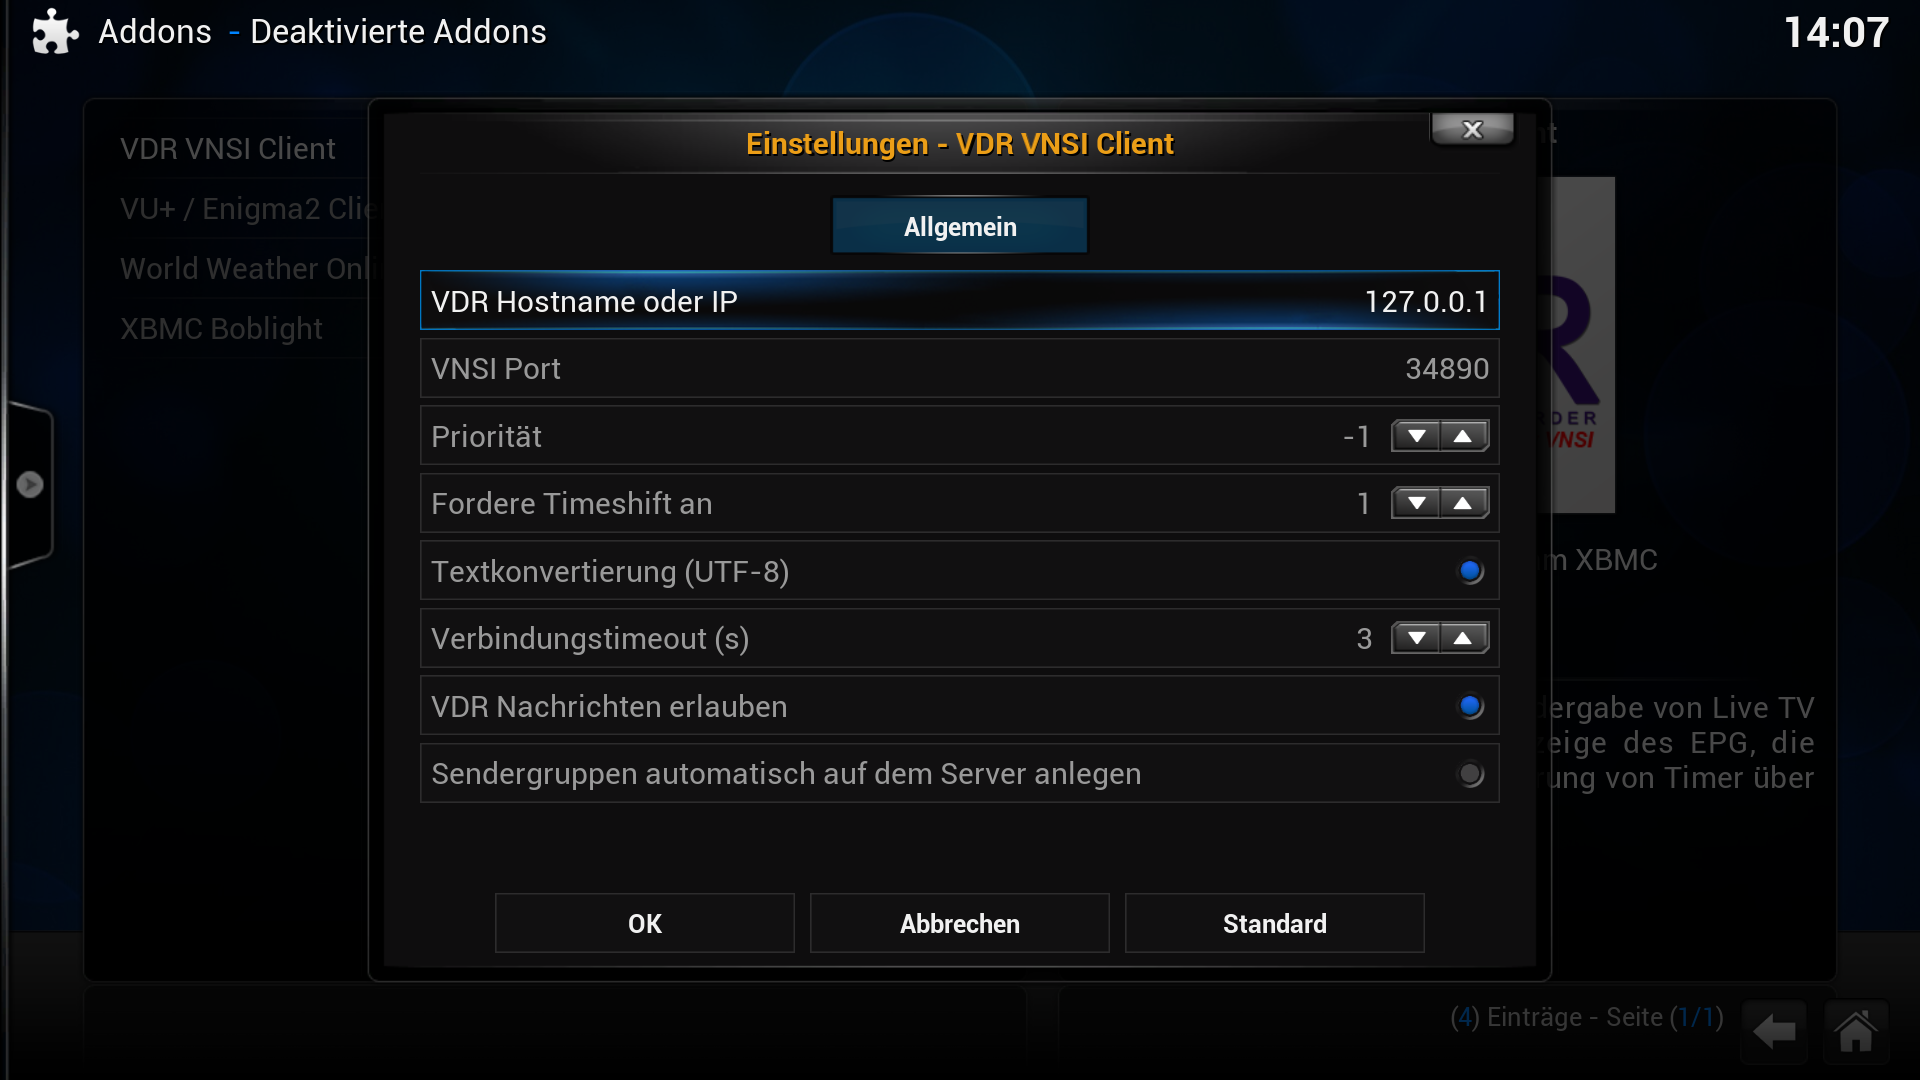Decrease Fordere Timeshift an value

pyautogui.click(x=1416, y=503)
